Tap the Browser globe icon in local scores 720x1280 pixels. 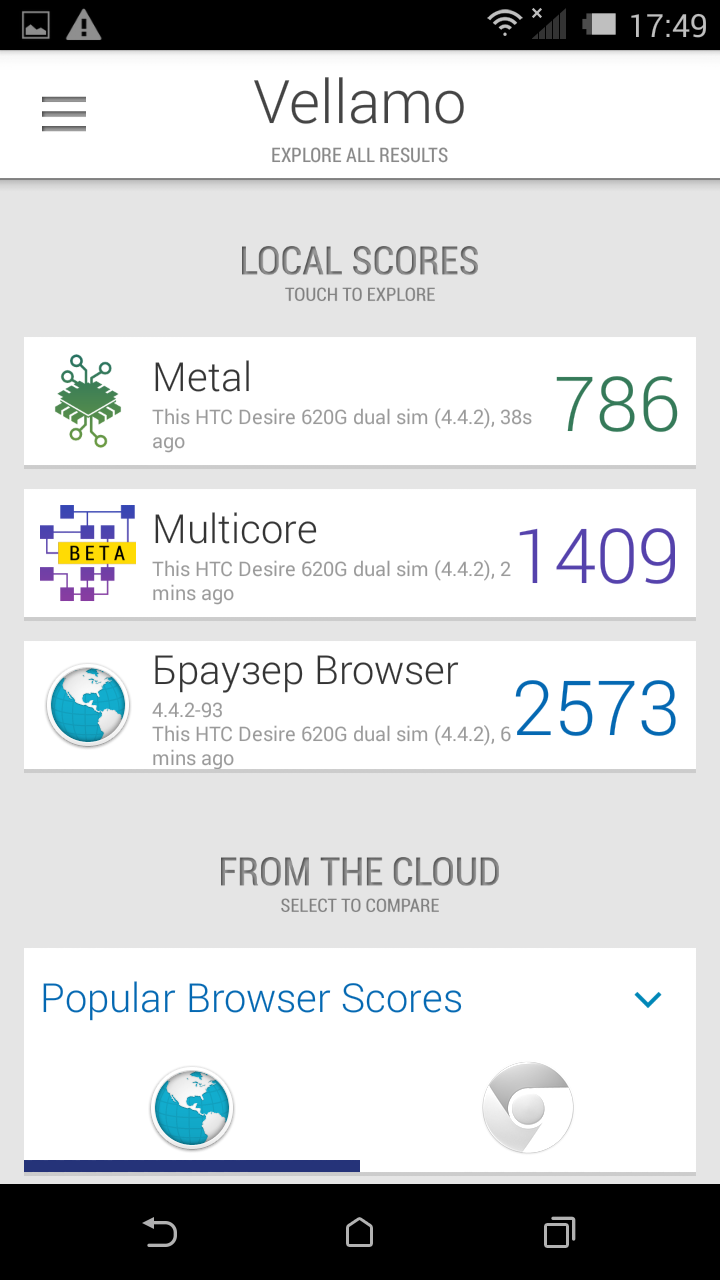[x=87, y=705]
